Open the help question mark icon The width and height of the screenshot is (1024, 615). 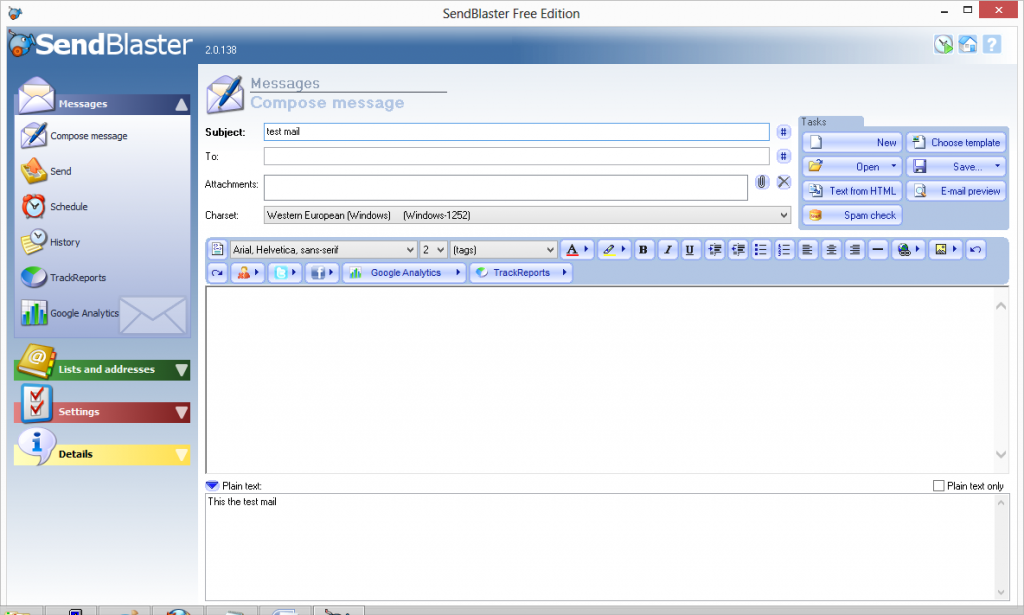click(x=991, y=44)
